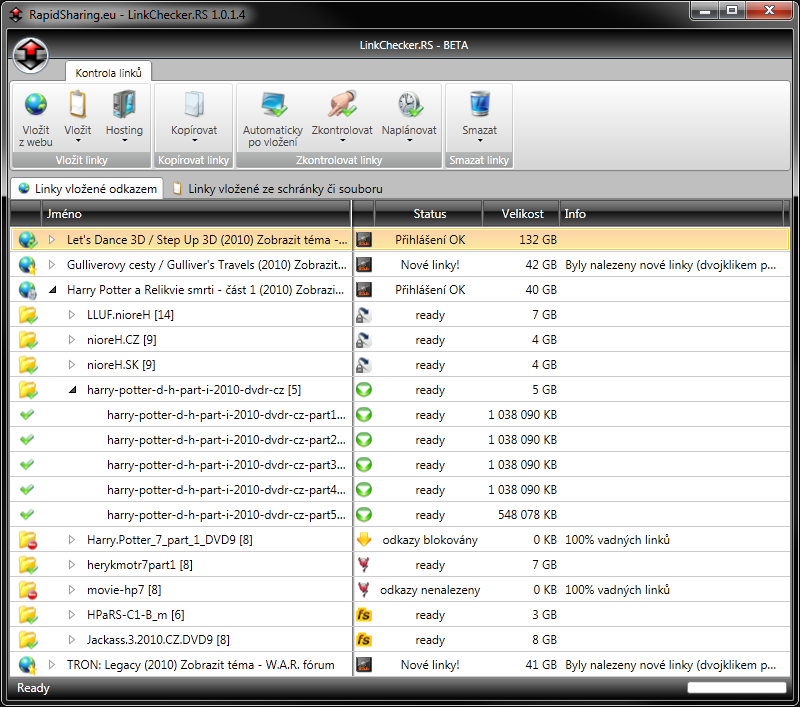This screenshot has height=707, width=800.
Task: Click the Smazat recycle bin icon
Action: 479,105
